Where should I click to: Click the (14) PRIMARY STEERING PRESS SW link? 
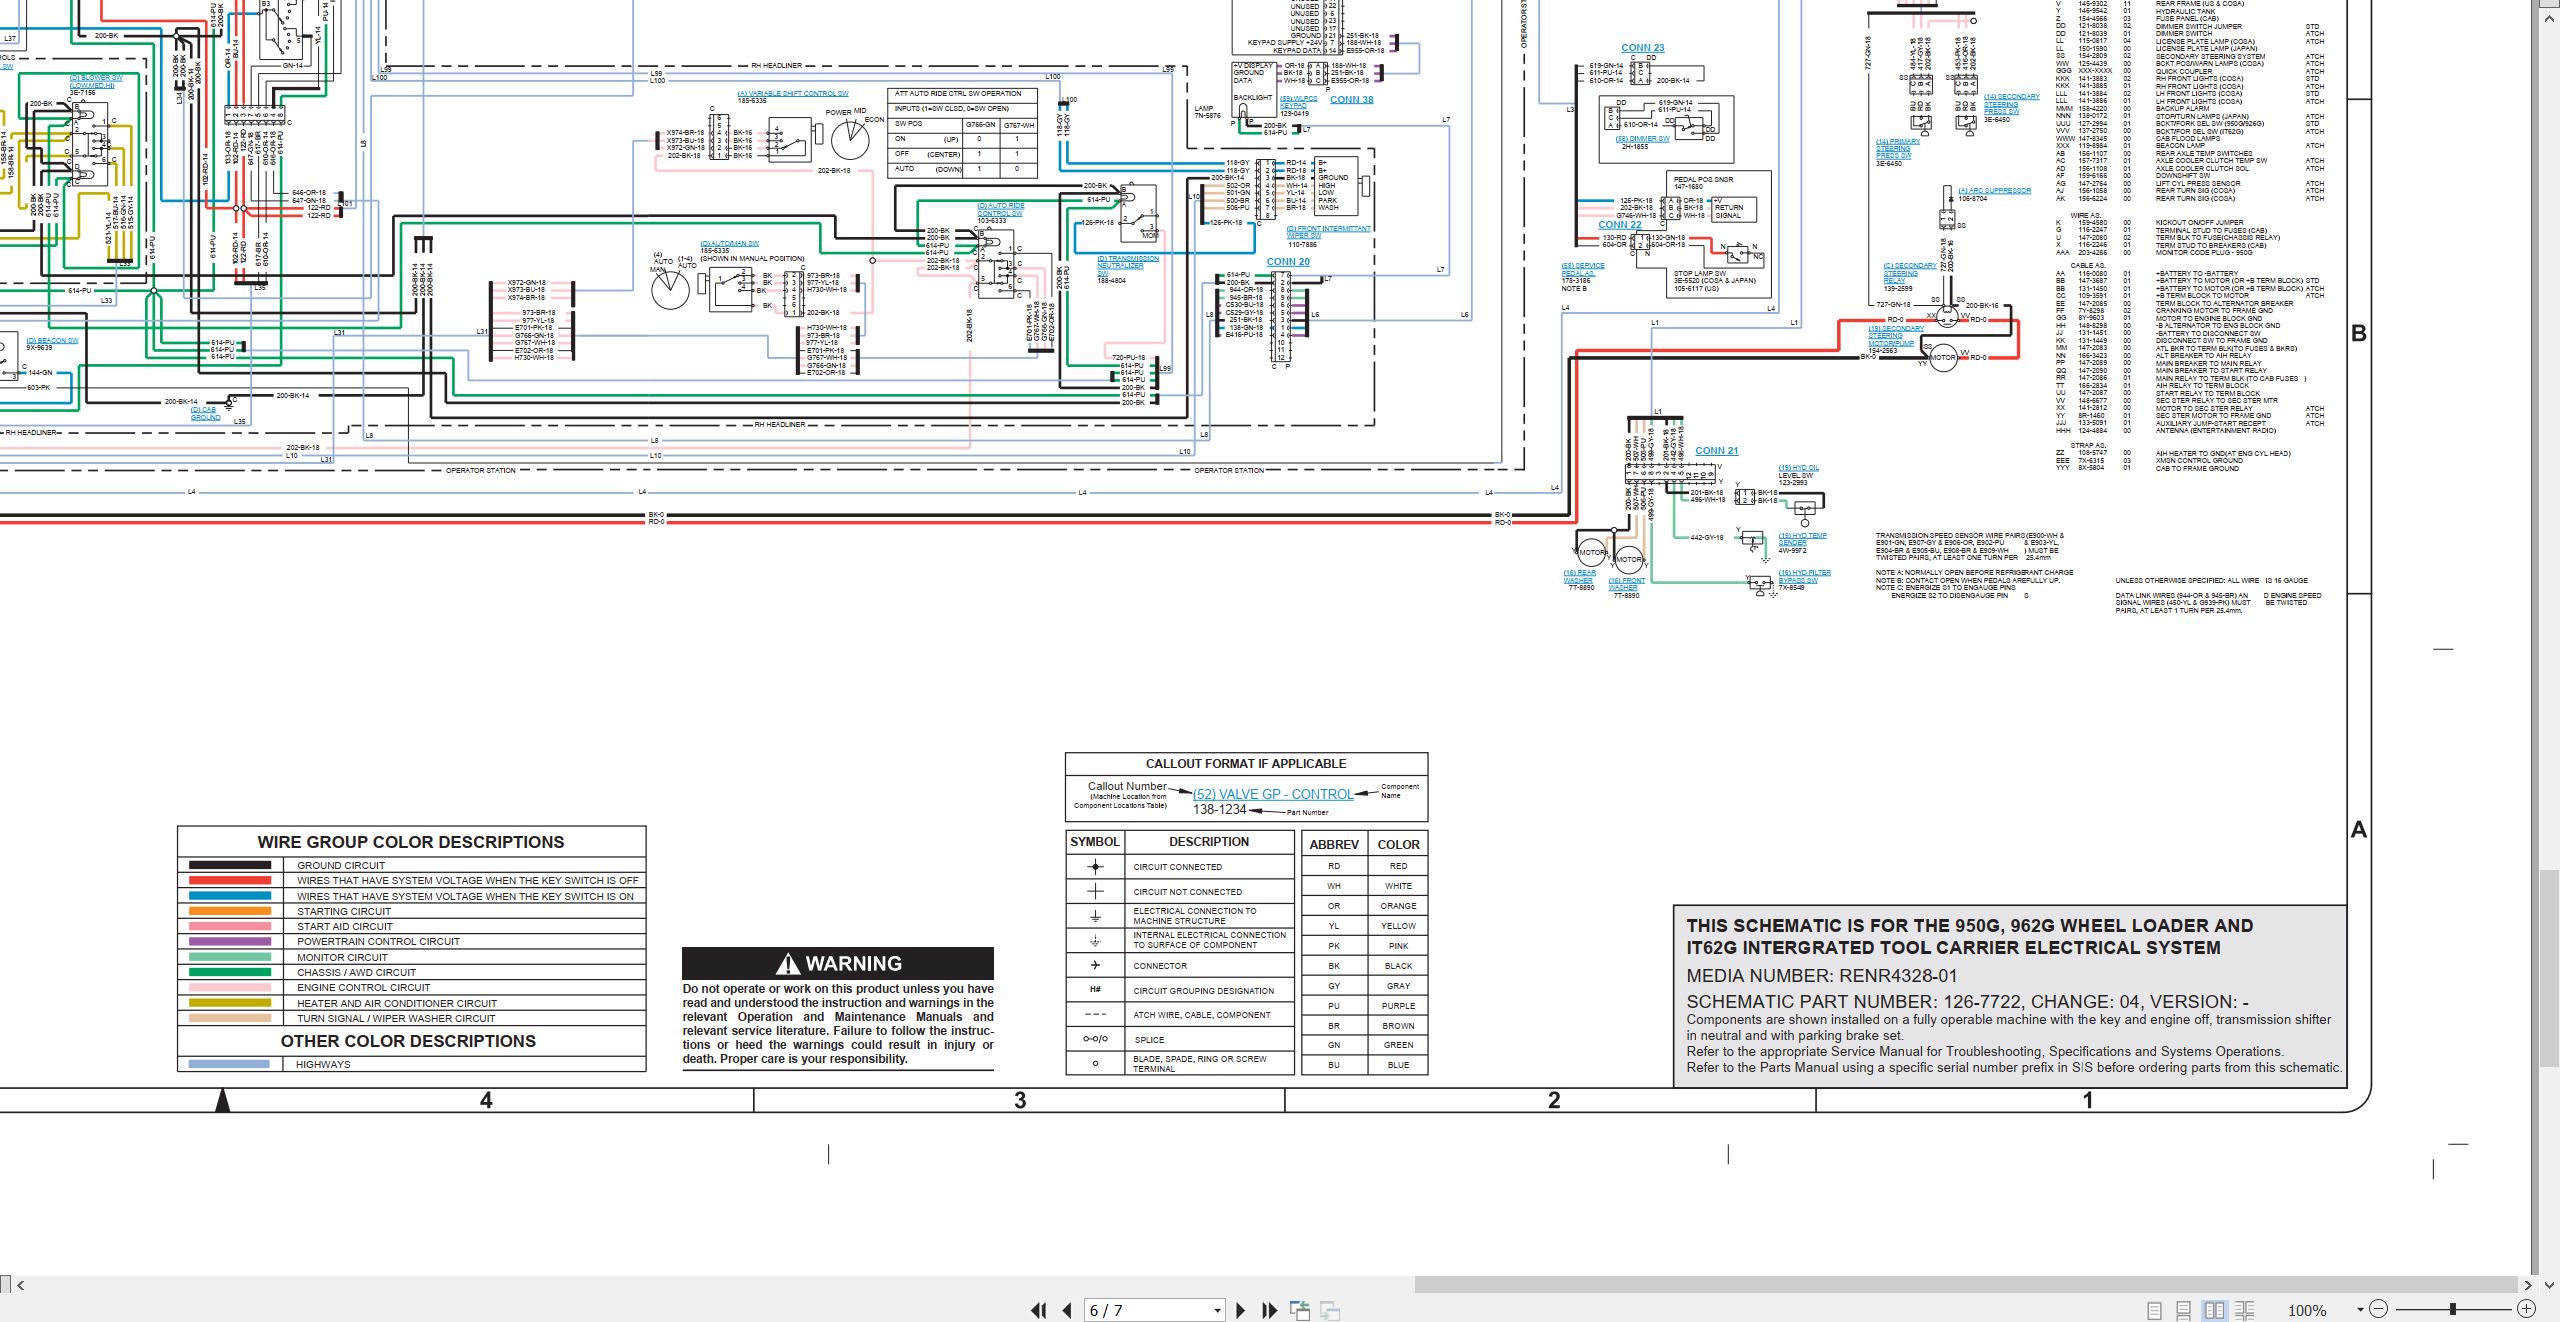(1897, 149)
